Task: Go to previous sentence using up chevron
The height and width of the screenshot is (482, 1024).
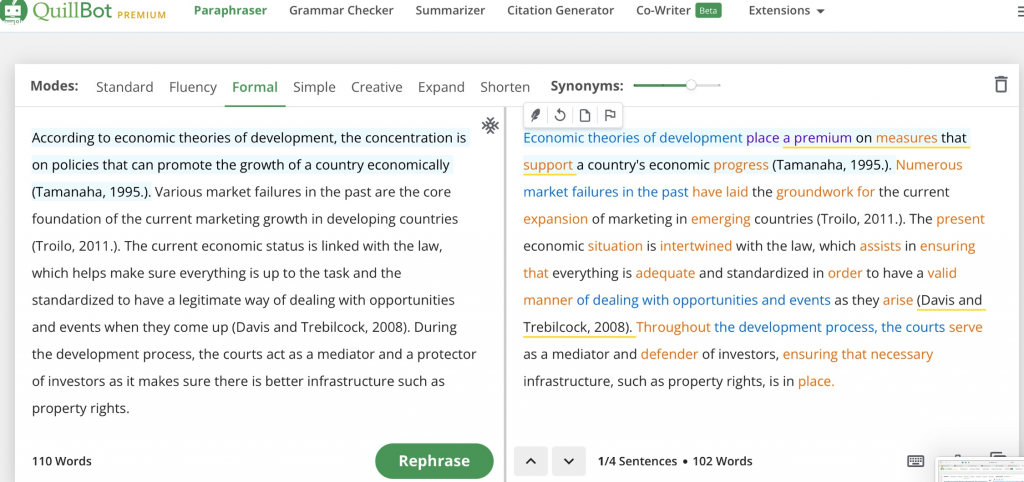Action: tap(531, 461)
